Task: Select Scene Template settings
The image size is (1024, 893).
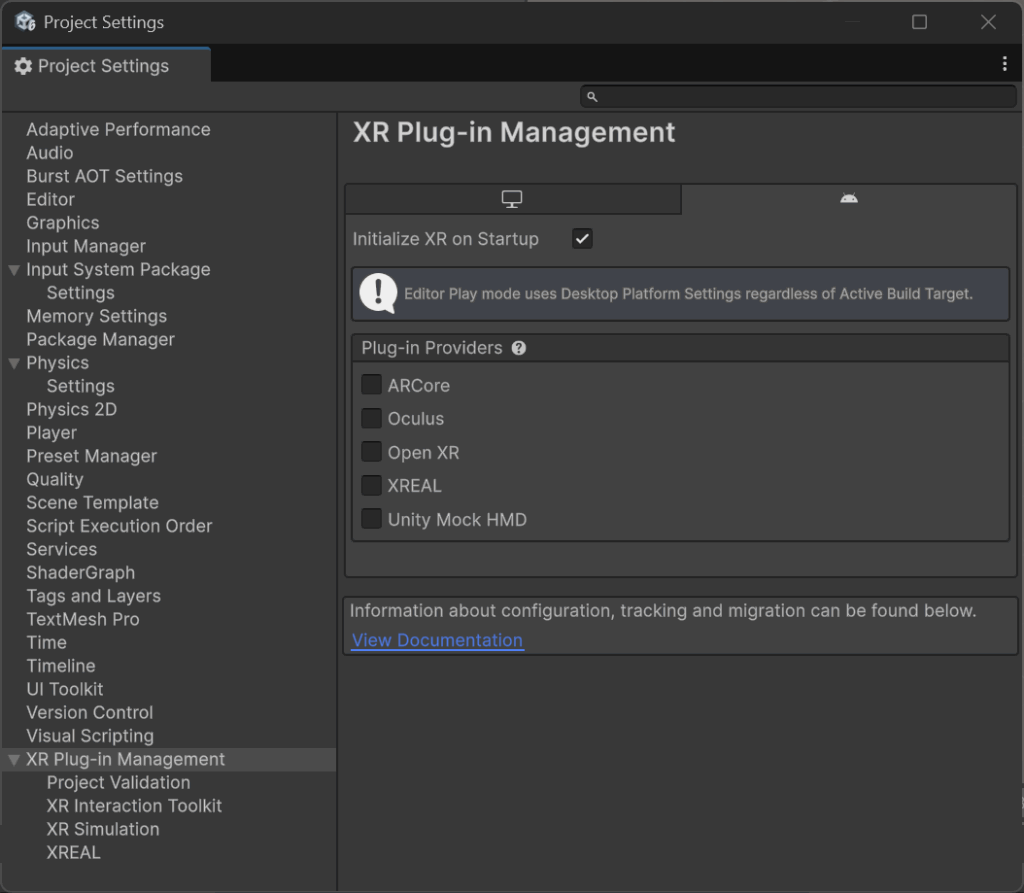Action: coord(93,503)
